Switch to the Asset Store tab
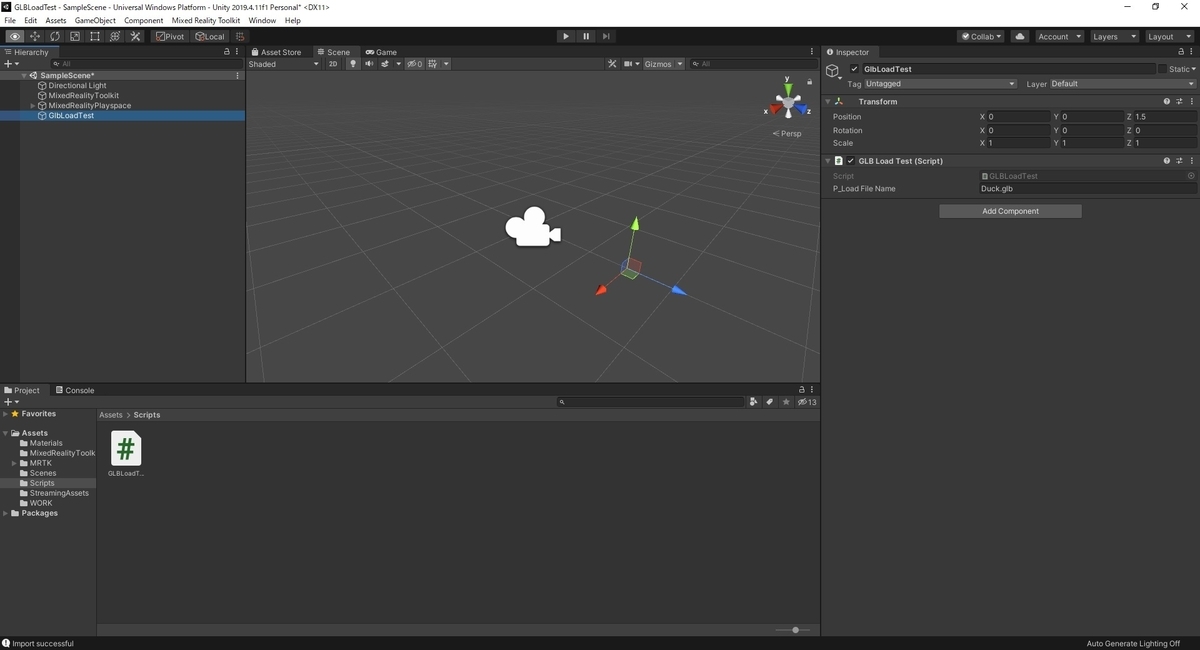Screen dimensions: 1200x650 276,52
